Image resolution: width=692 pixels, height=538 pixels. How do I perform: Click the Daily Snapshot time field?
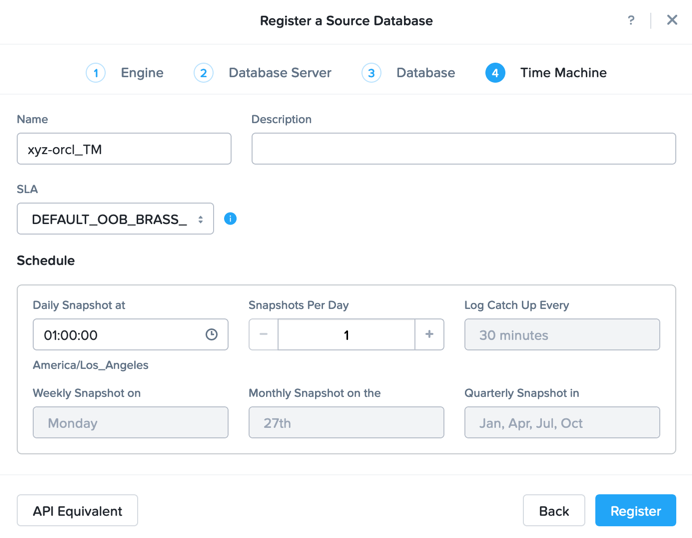coord(131,335)
